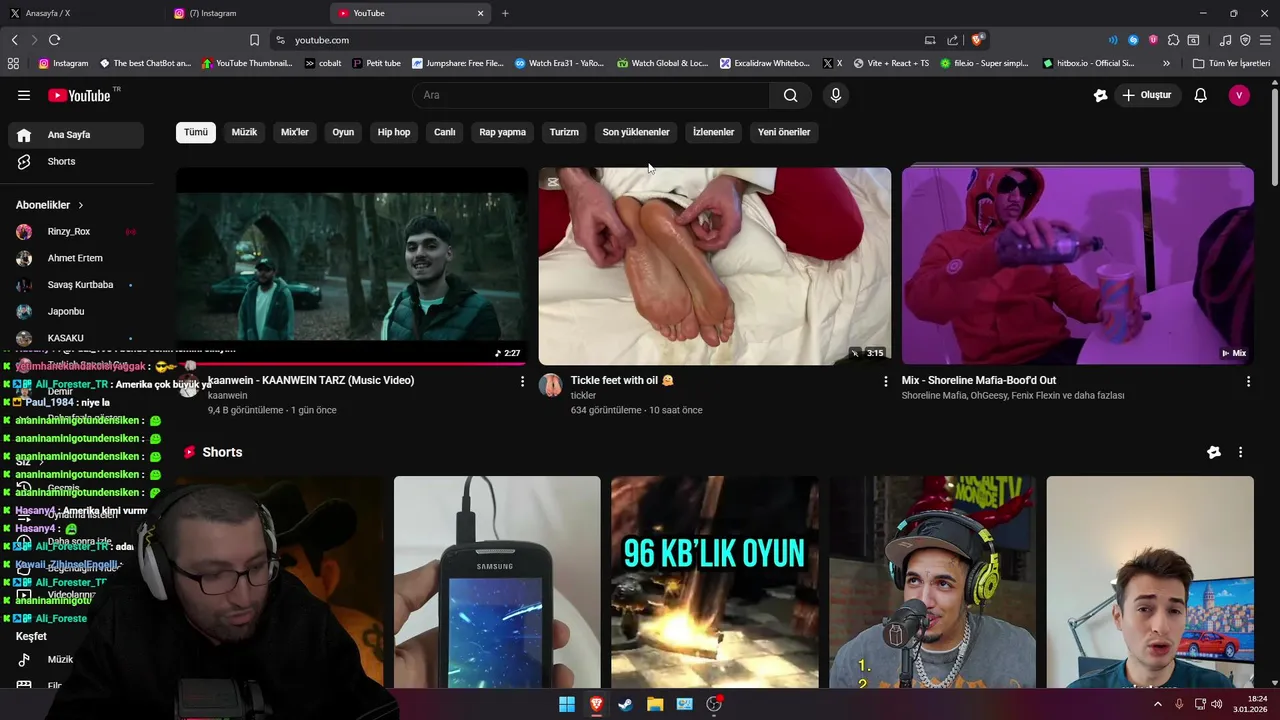Go back in browser

click(x=14, y=40)
